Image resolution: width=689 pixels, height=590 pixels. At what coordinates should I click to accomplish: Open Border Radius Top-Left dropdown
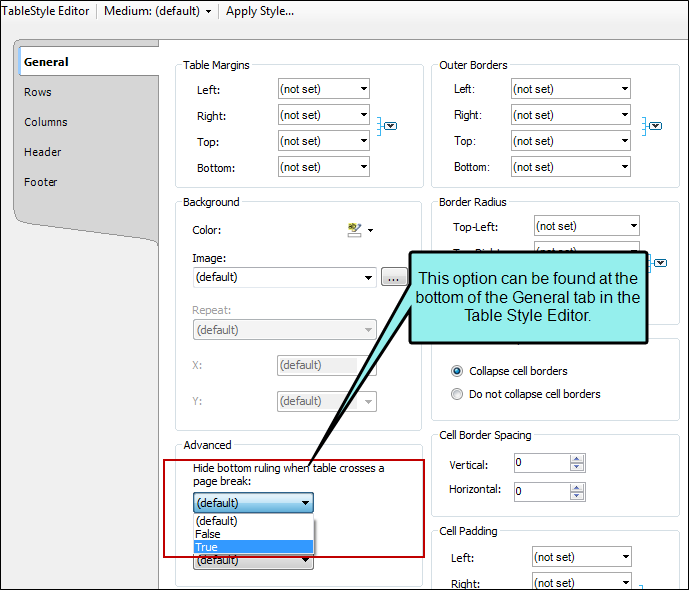[587, 226]
